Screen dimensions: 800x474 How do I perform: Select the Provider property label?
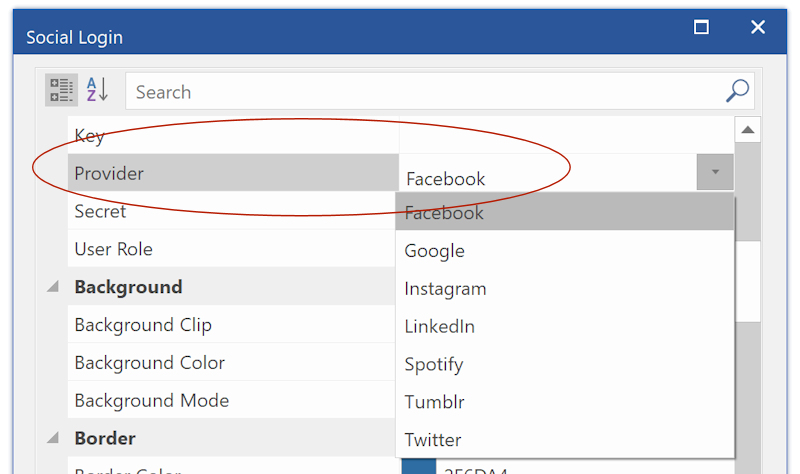[x=233, y=172]
